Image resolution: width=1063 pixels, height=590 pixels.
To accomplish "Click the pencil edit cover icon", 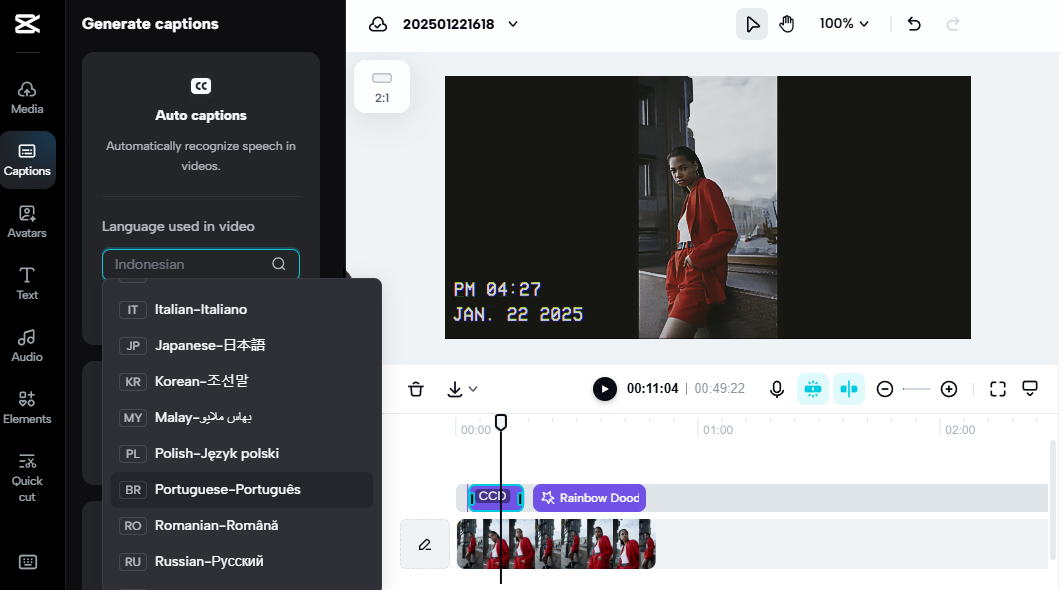I will [425, 545].
